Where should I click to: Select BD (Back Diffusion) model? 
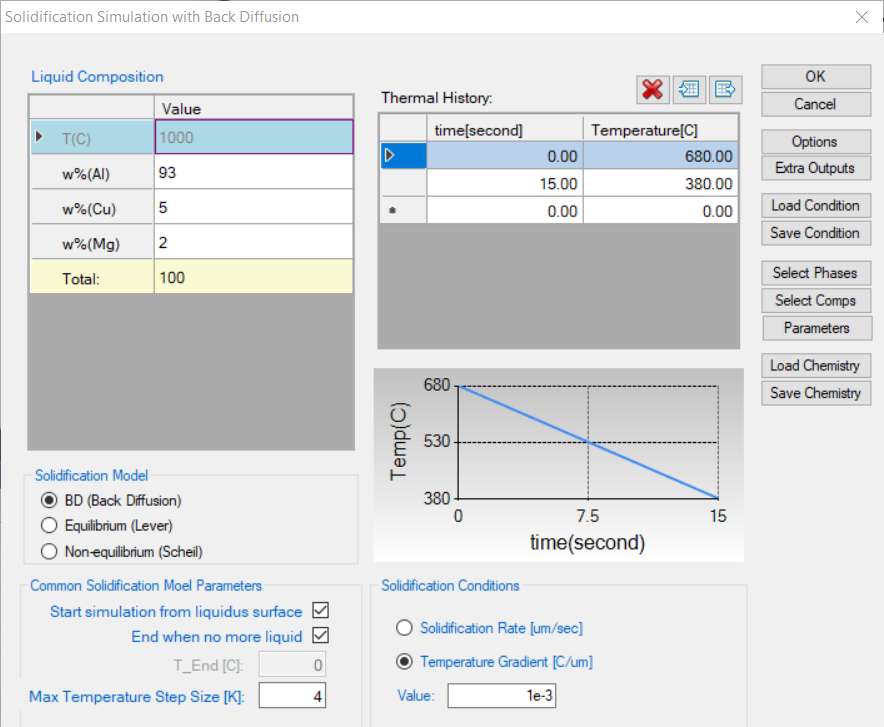pos(48,500)
